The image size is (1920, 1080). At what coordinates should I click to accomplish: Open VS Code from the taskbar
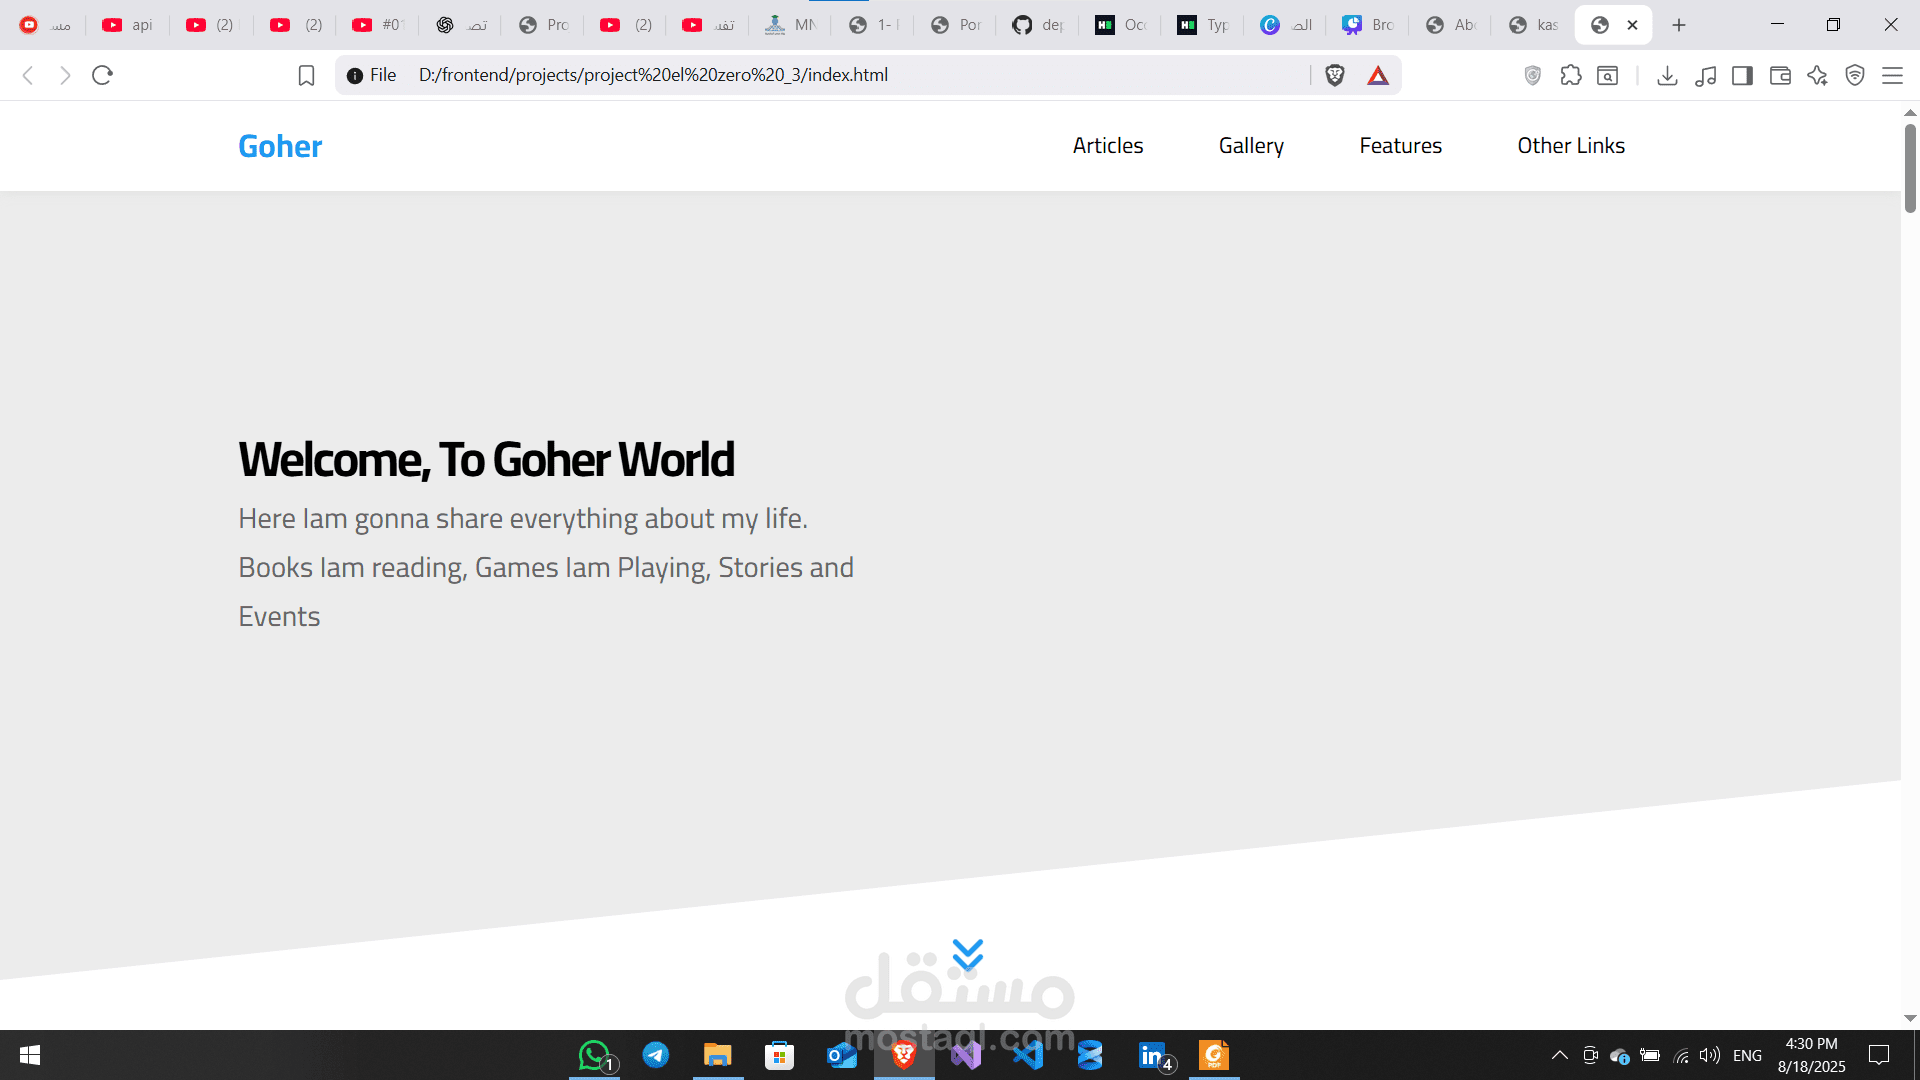pyautogui.click(x=1028, y=1055)
